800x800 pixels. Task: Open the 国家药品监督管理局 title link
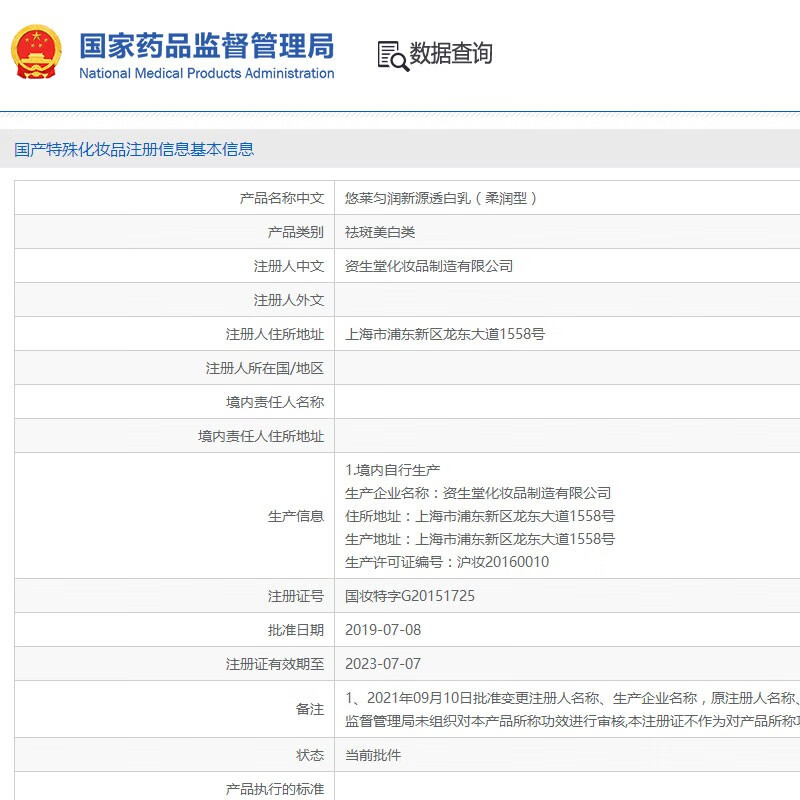207,46
